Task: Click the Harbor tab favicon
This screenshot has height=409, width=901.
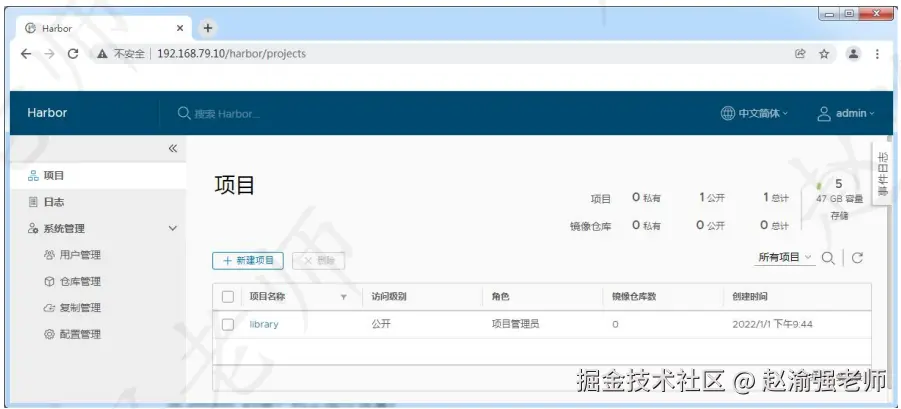Action: click(x=30, y=28)
